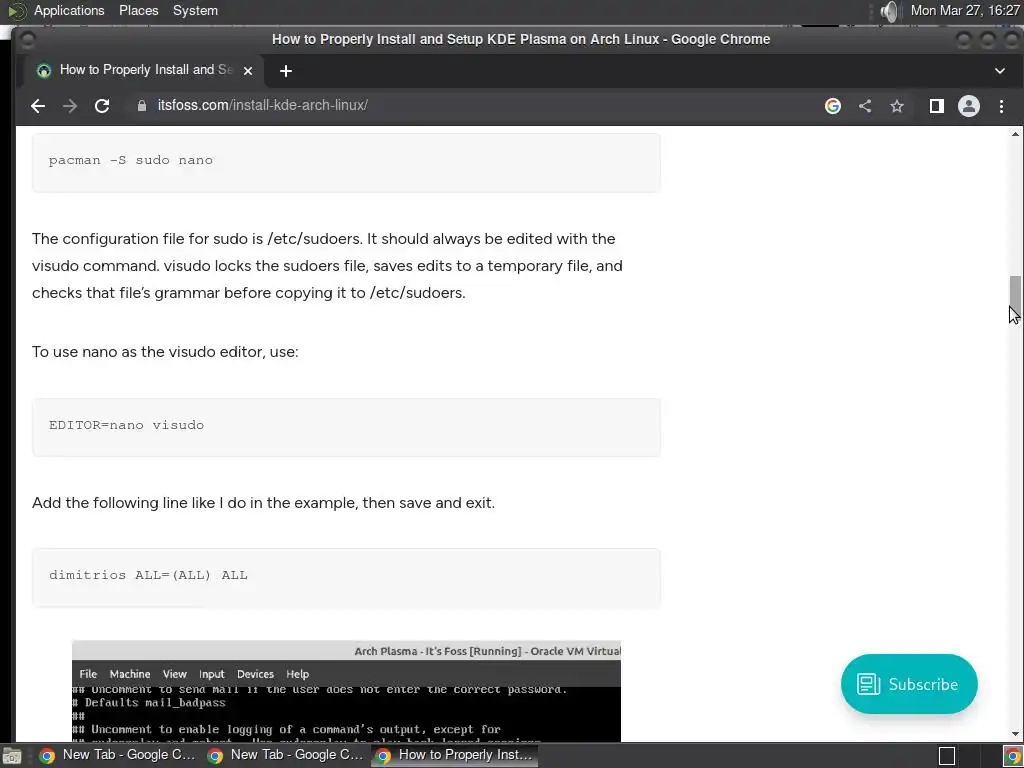The image size is (1024, 768).
Task: Open the Places menu
Action: click(x=138, y=10)
